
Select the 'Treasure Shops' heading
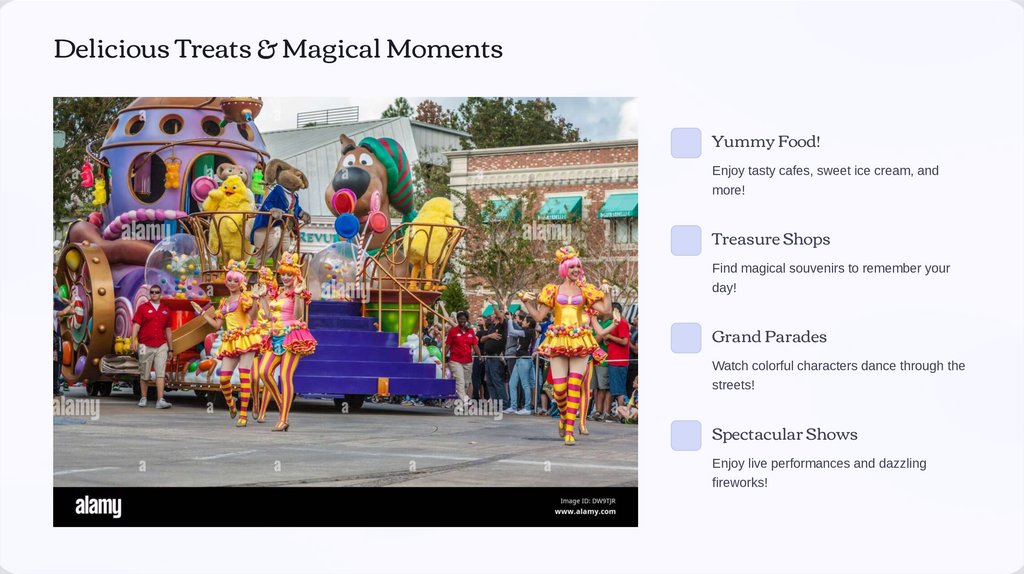point(771,239)
